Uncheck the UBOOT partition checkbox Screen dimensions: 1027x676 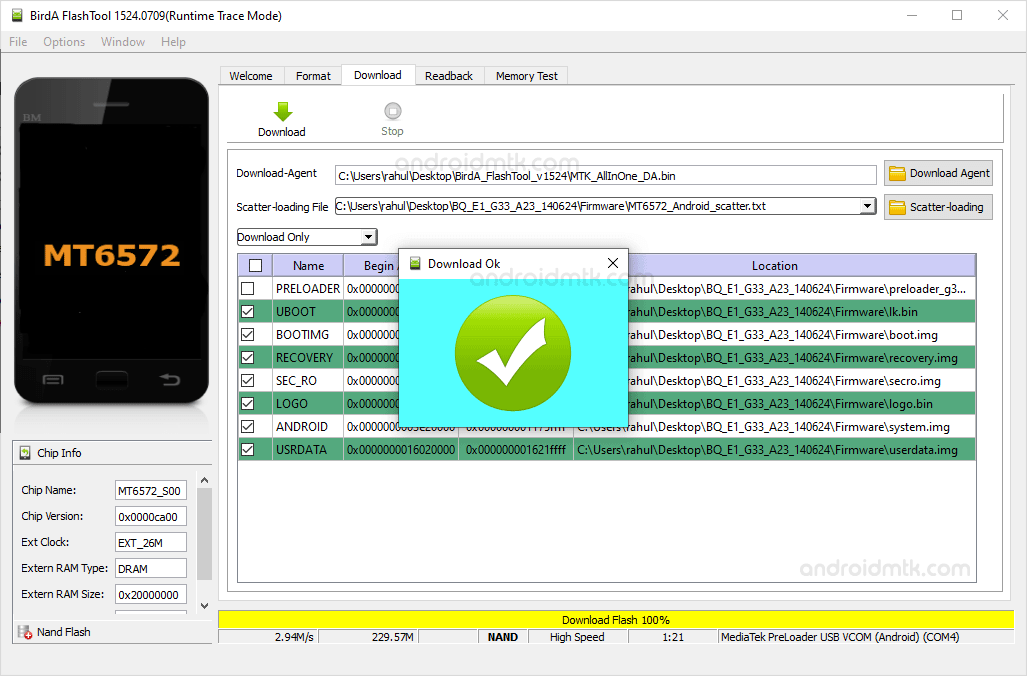point(247,312)
